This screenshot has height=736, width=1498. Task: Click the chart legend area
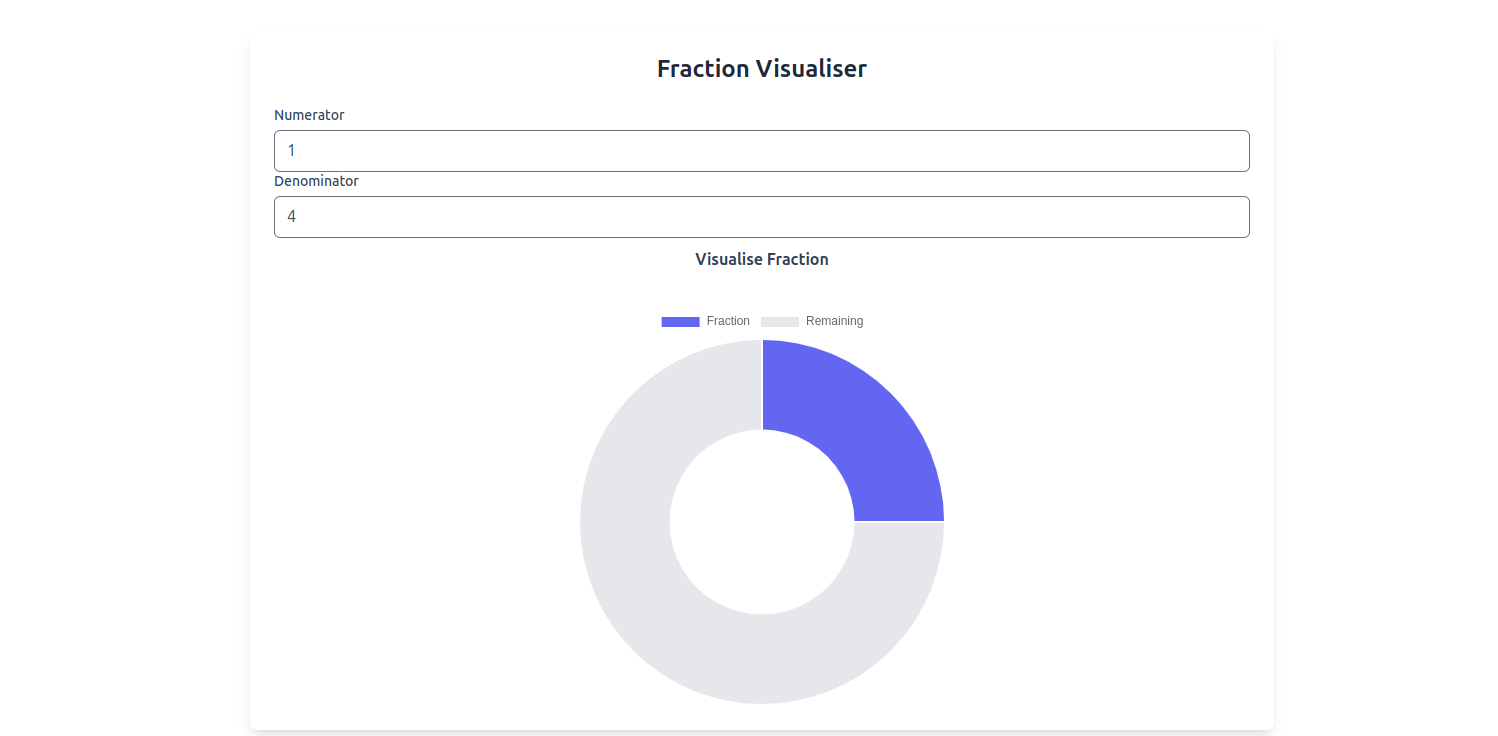(762, 321)
